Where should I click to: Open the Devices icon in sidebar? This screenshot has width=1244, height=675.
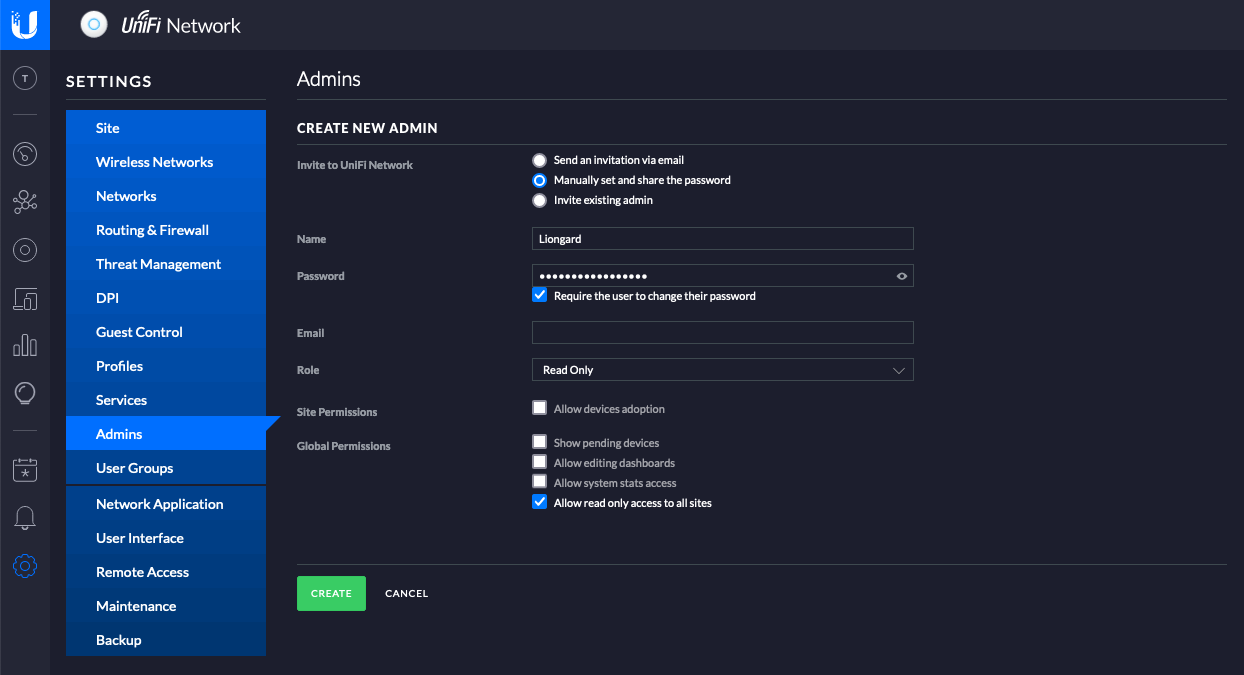[x=25, y=298]
